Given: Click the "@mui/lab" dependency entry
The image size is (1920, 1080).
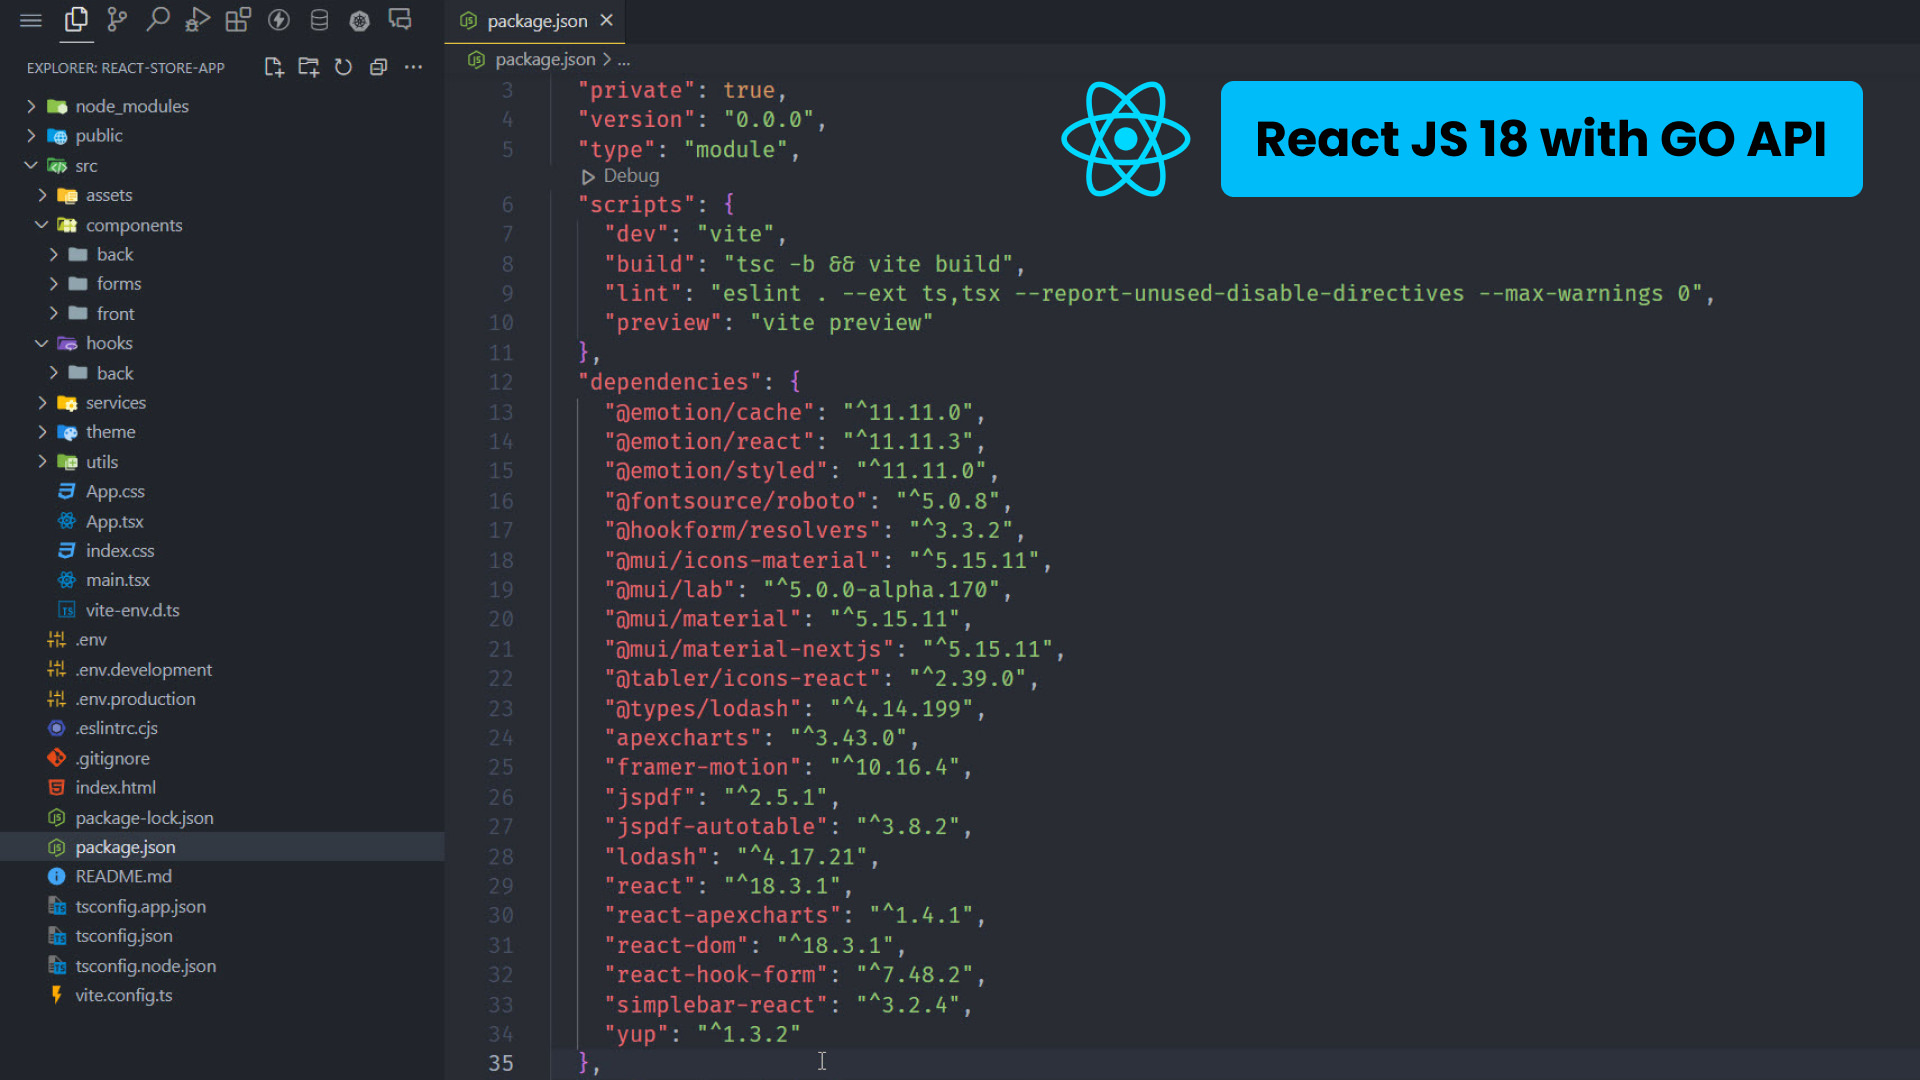Looking at the screenshot, I should pos(808,590).
